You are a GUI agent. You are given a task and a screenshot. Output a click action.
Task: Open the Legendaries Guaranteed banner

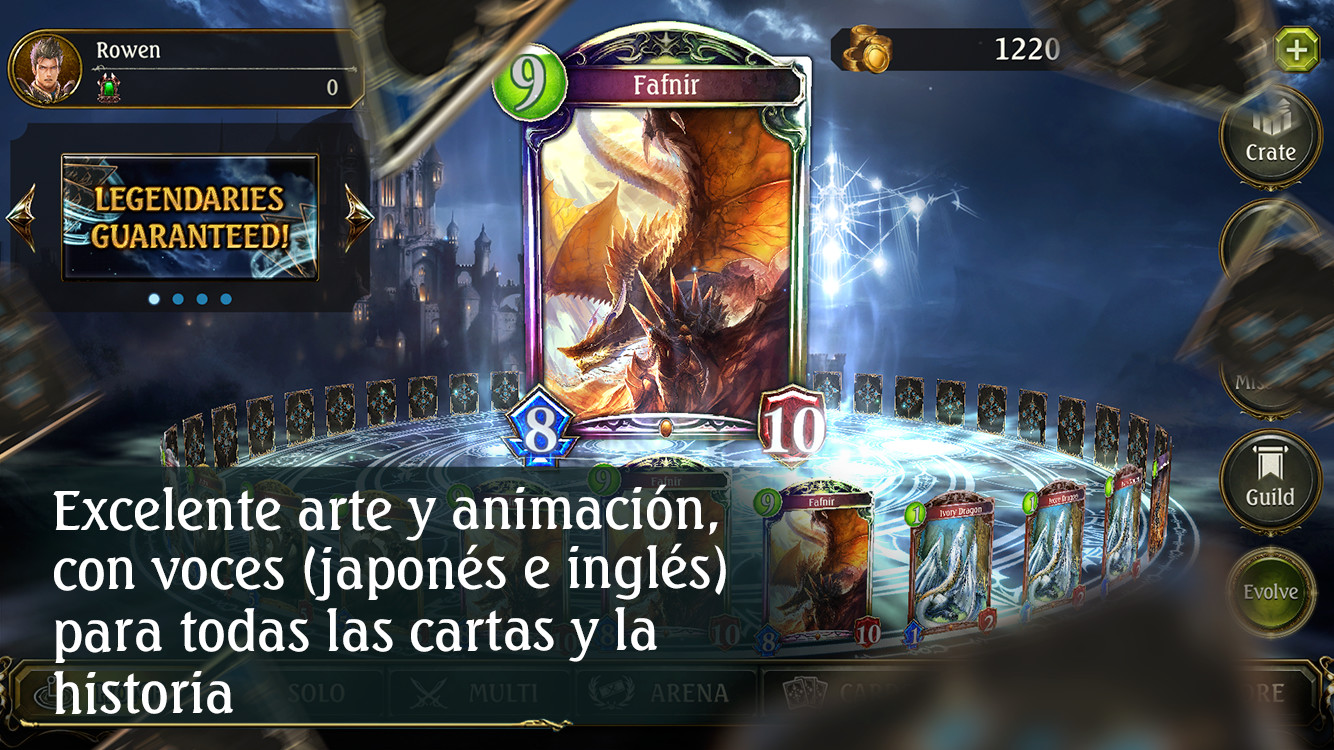(190, 217)
